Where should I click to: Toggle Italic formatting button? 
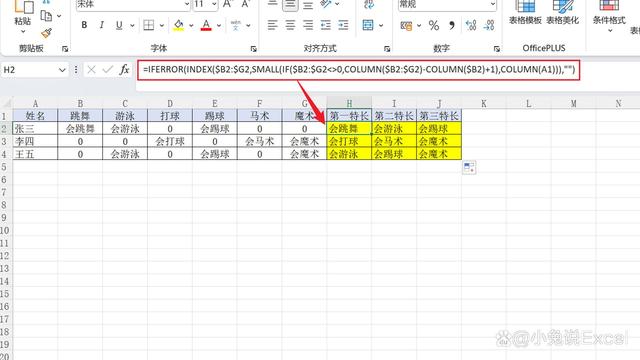pyautogui.click(x=102, y=25)
